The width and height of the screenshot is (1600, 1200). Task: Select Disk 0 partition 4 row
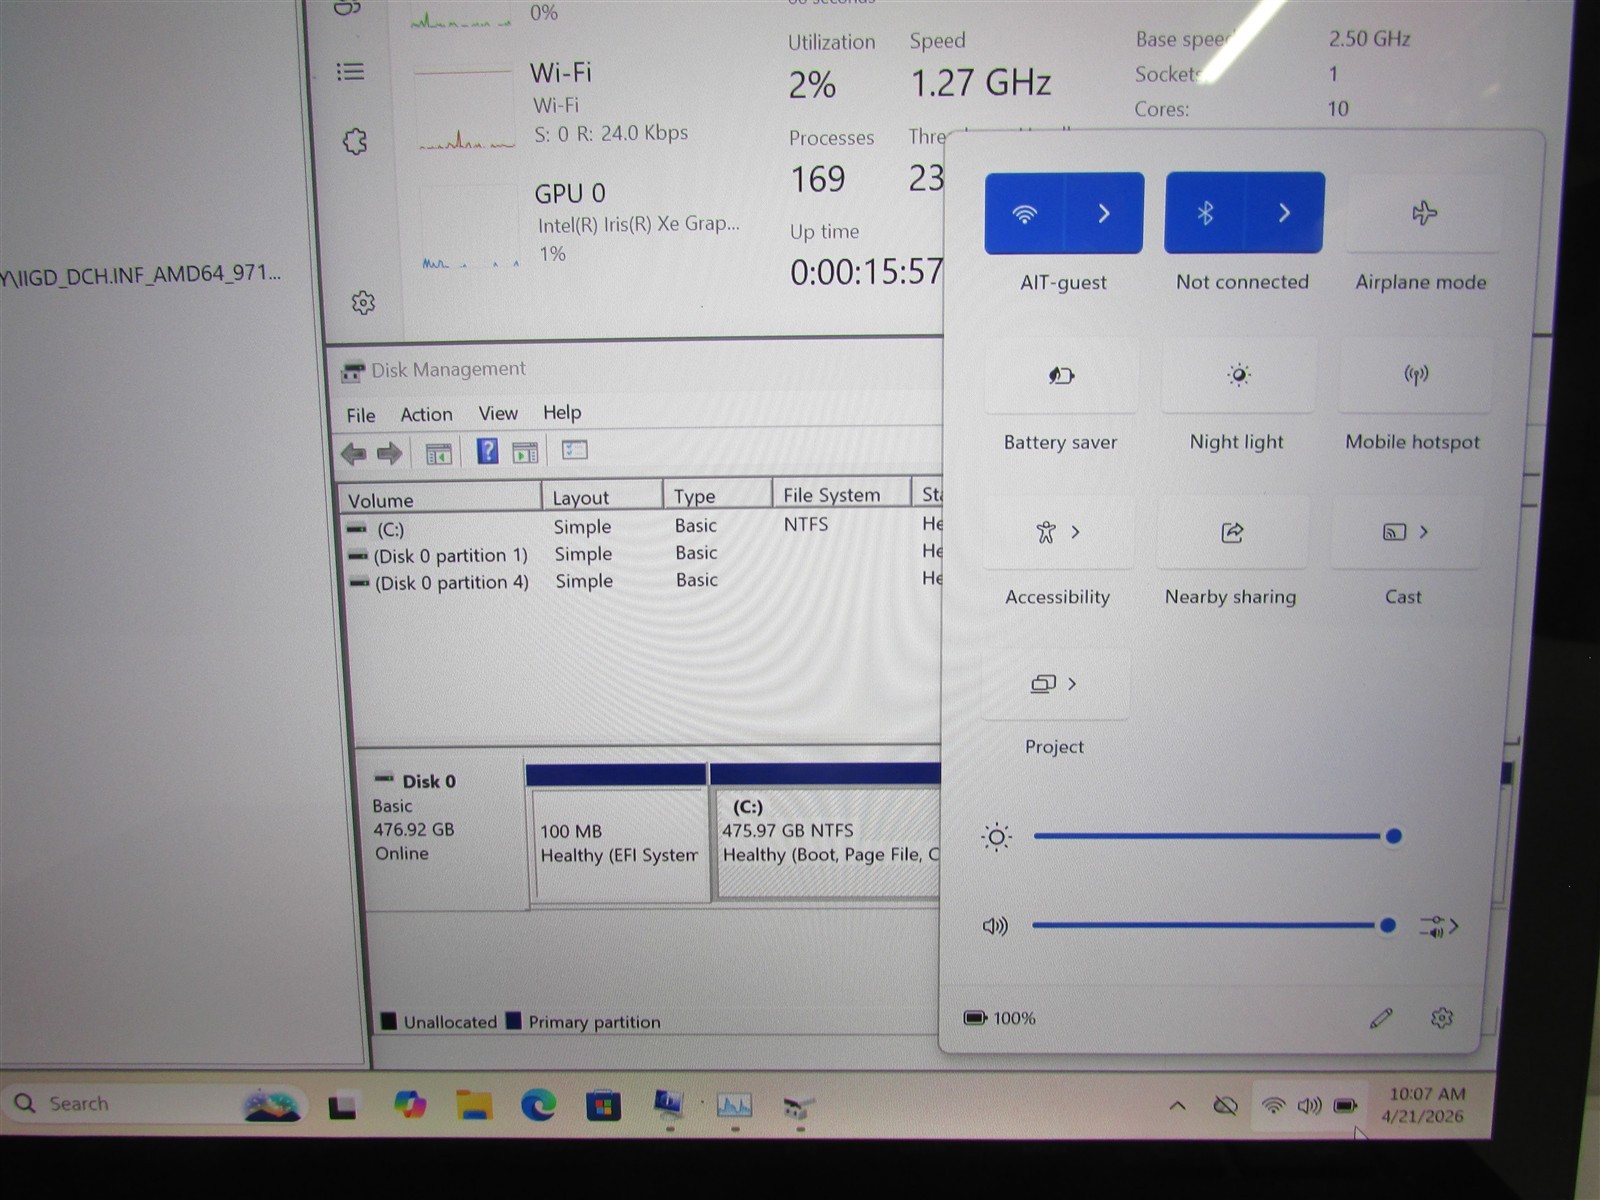[x=640, y=581]
